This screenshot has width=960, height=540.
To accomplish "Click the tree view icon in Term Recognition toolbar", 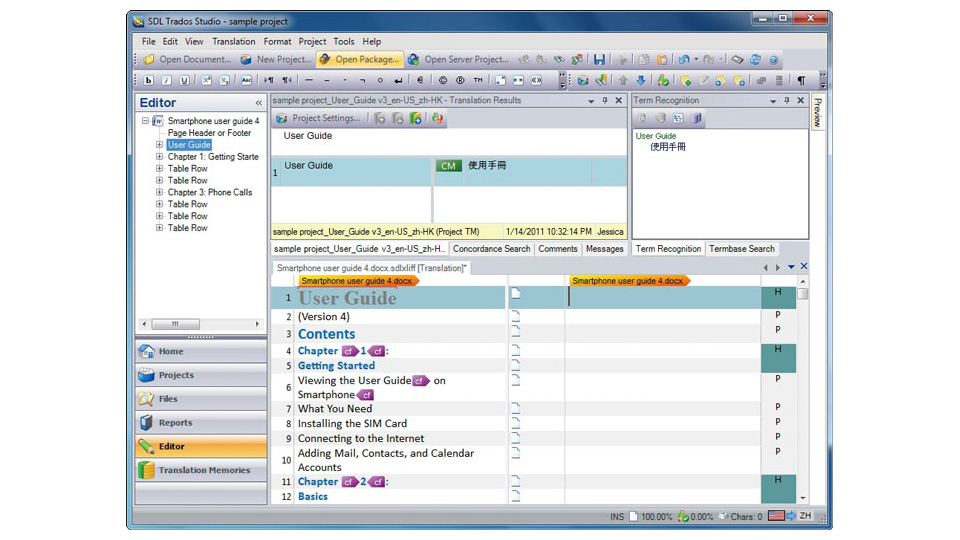I will click(678, 118).
